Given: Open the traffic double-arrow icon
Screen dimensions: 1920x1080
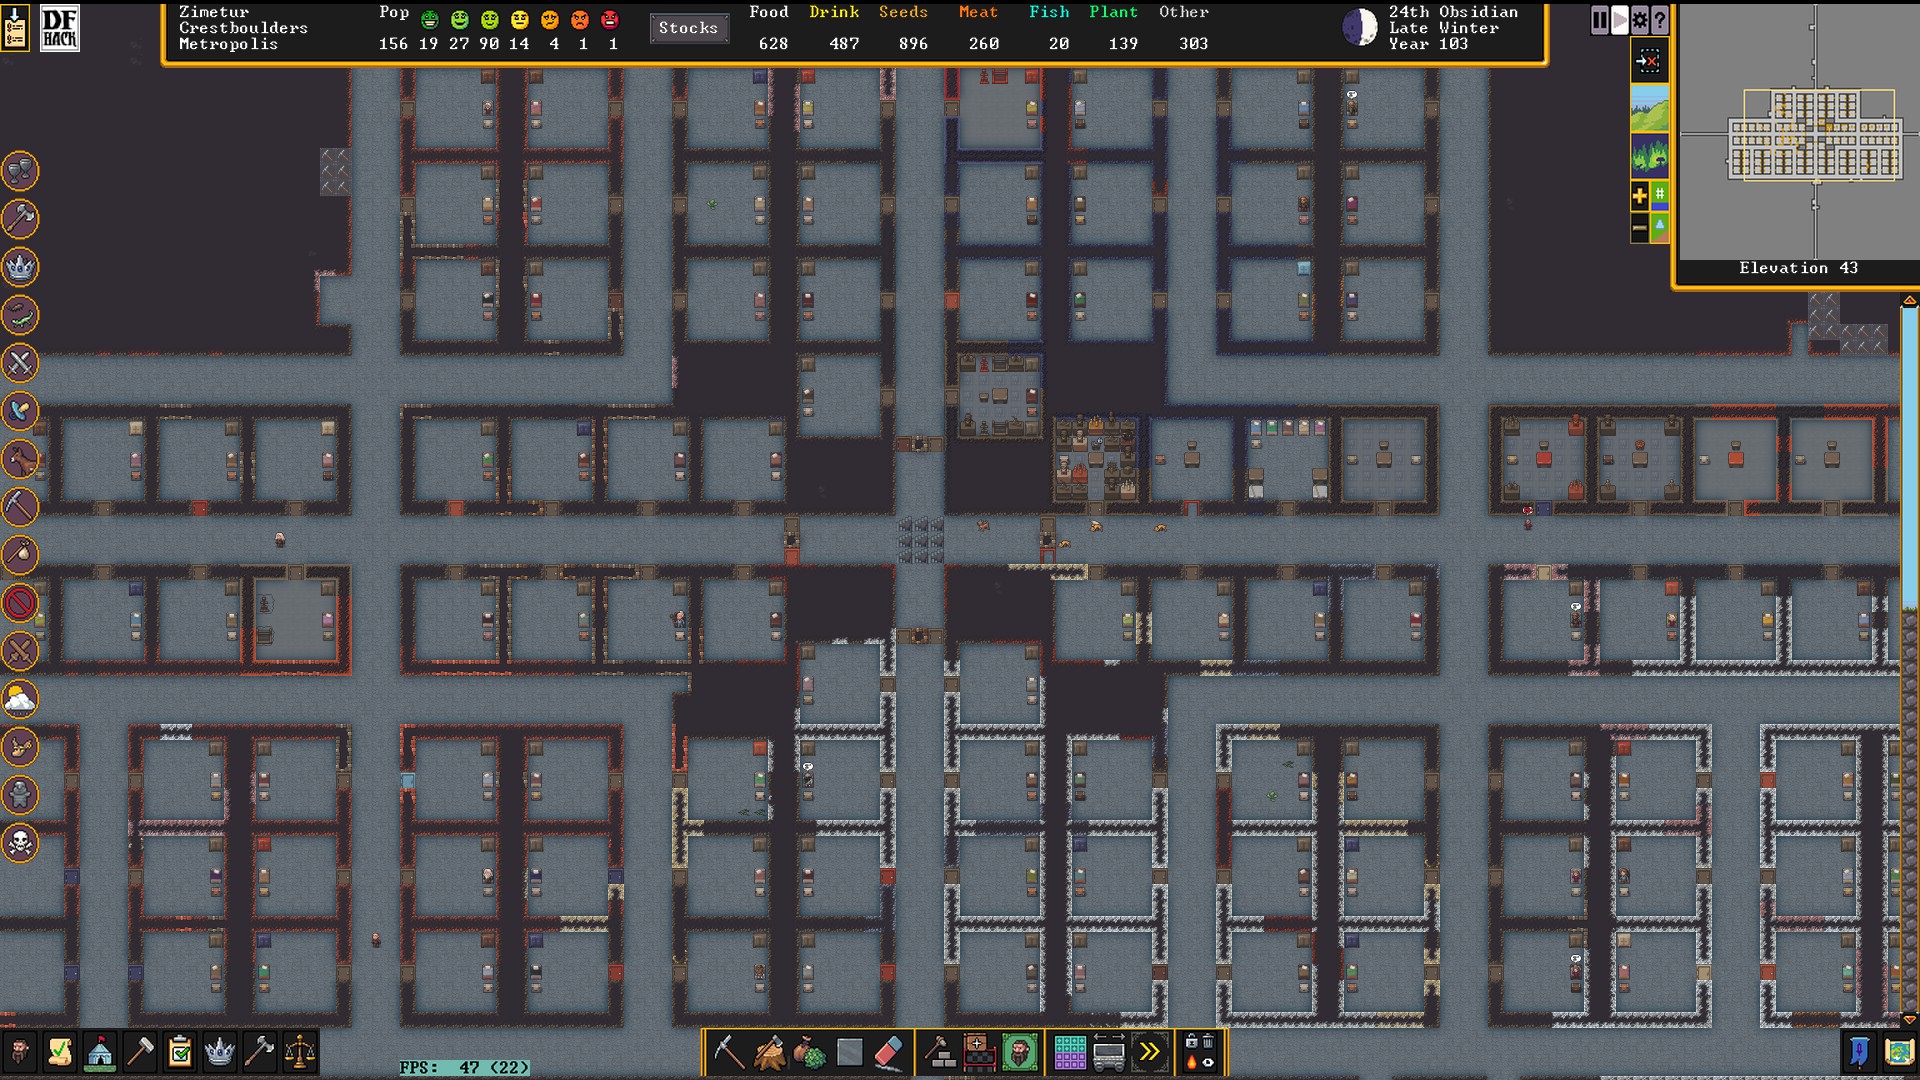Looking at the screenshot, I should (x=1149, y=1052).
